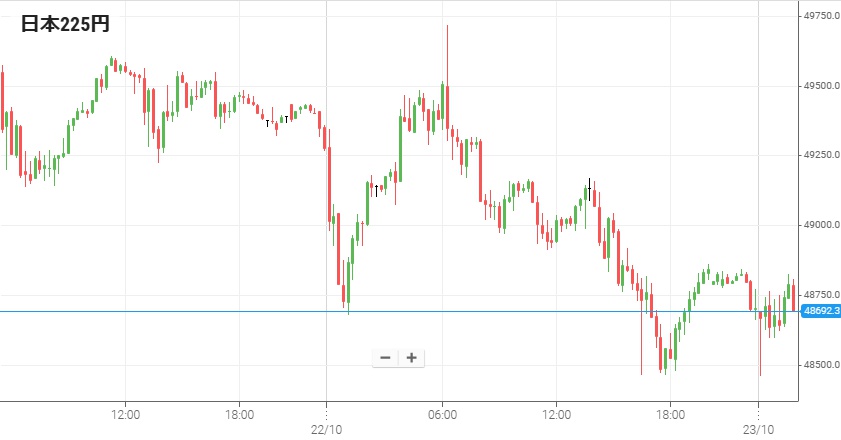Select the 06:00 time axis label
The width and height of the screenshot is (841, 440).
[x=442, y=414]
